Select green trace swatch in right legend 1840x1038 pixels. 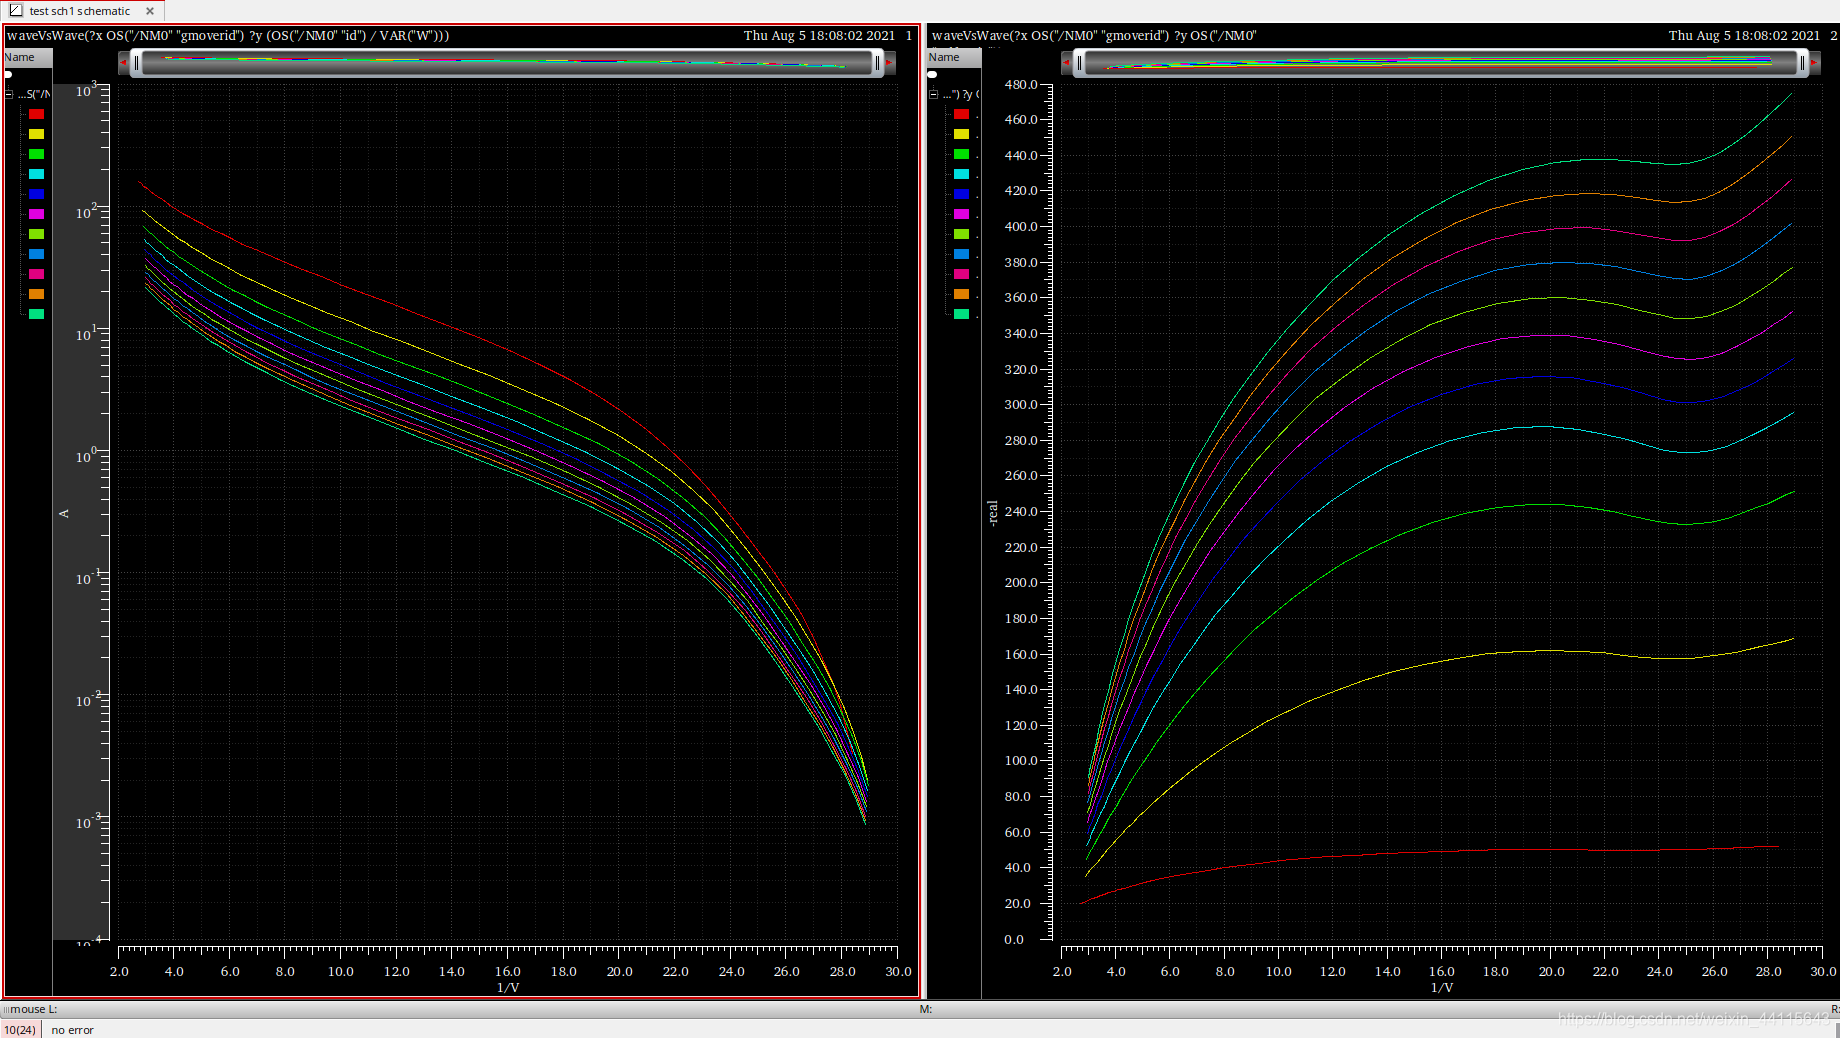pos(961,154)
